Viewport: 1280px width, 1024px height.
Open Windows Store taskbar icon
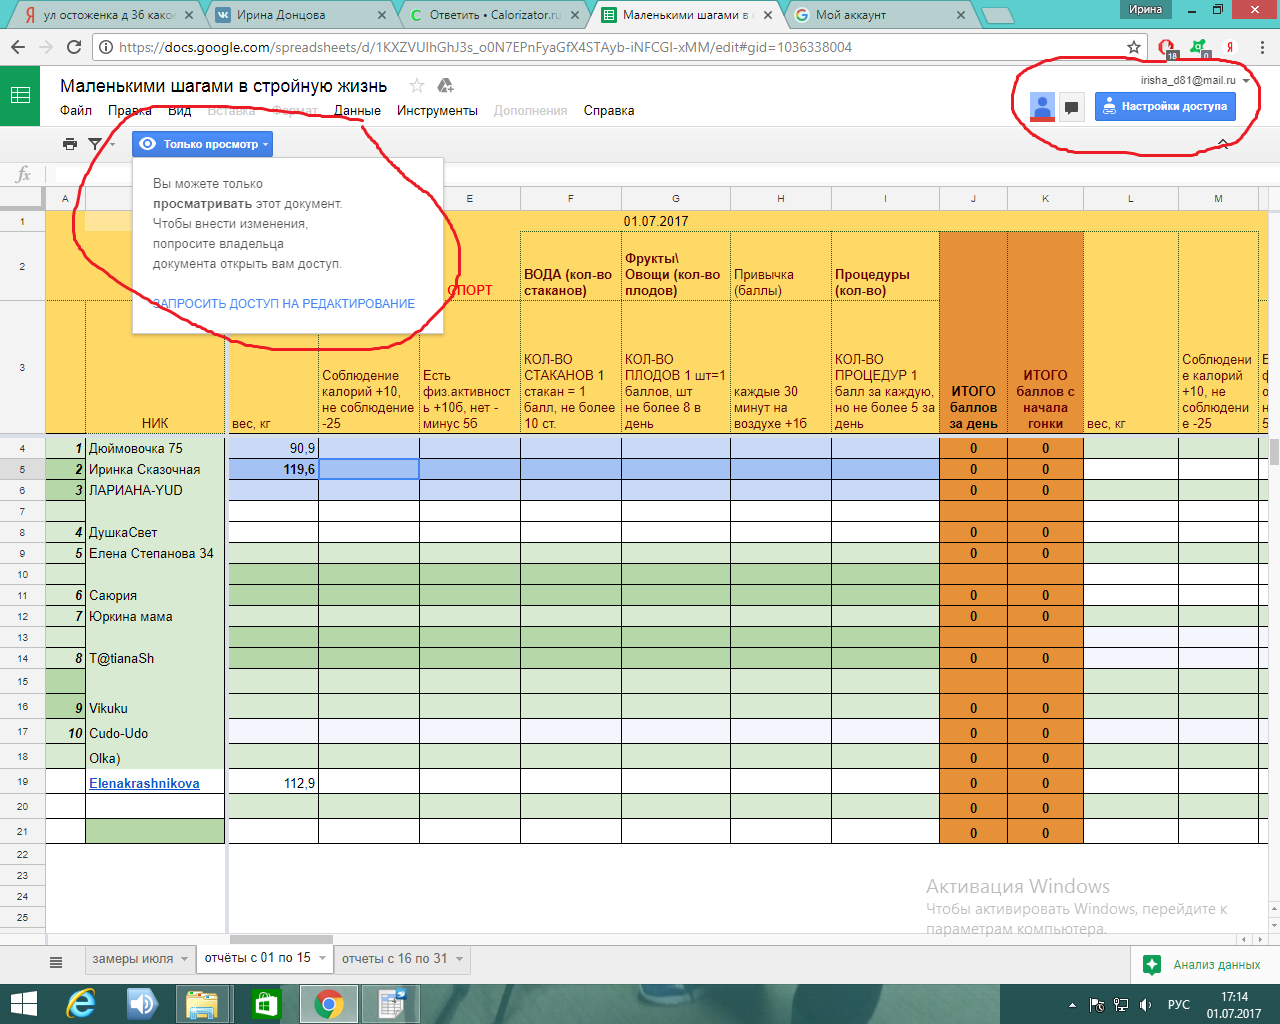pos(265,1004)
